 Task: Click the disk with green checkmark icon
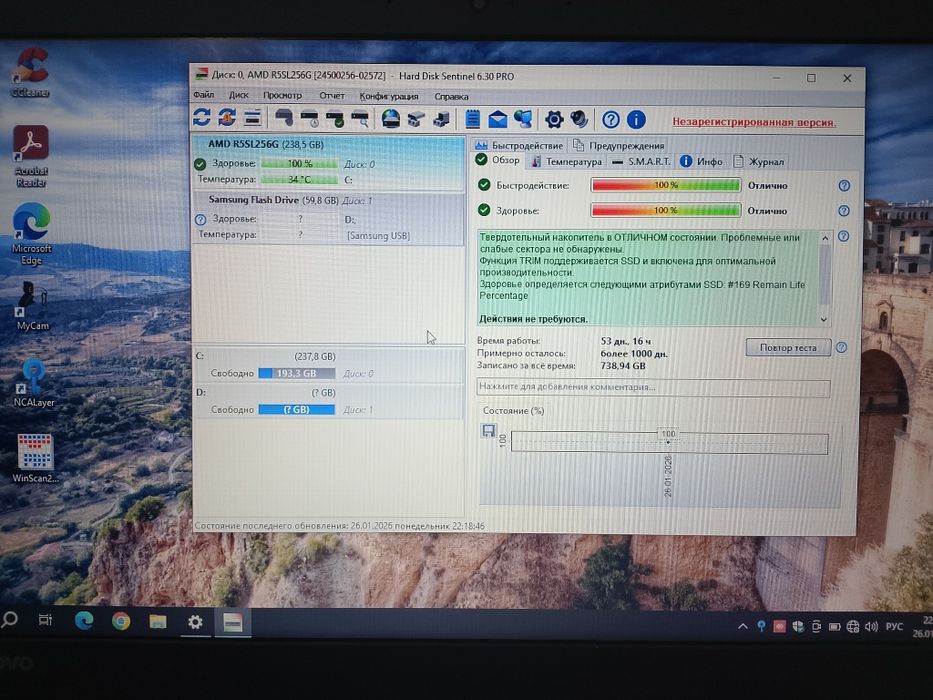[x=335, y=118]
